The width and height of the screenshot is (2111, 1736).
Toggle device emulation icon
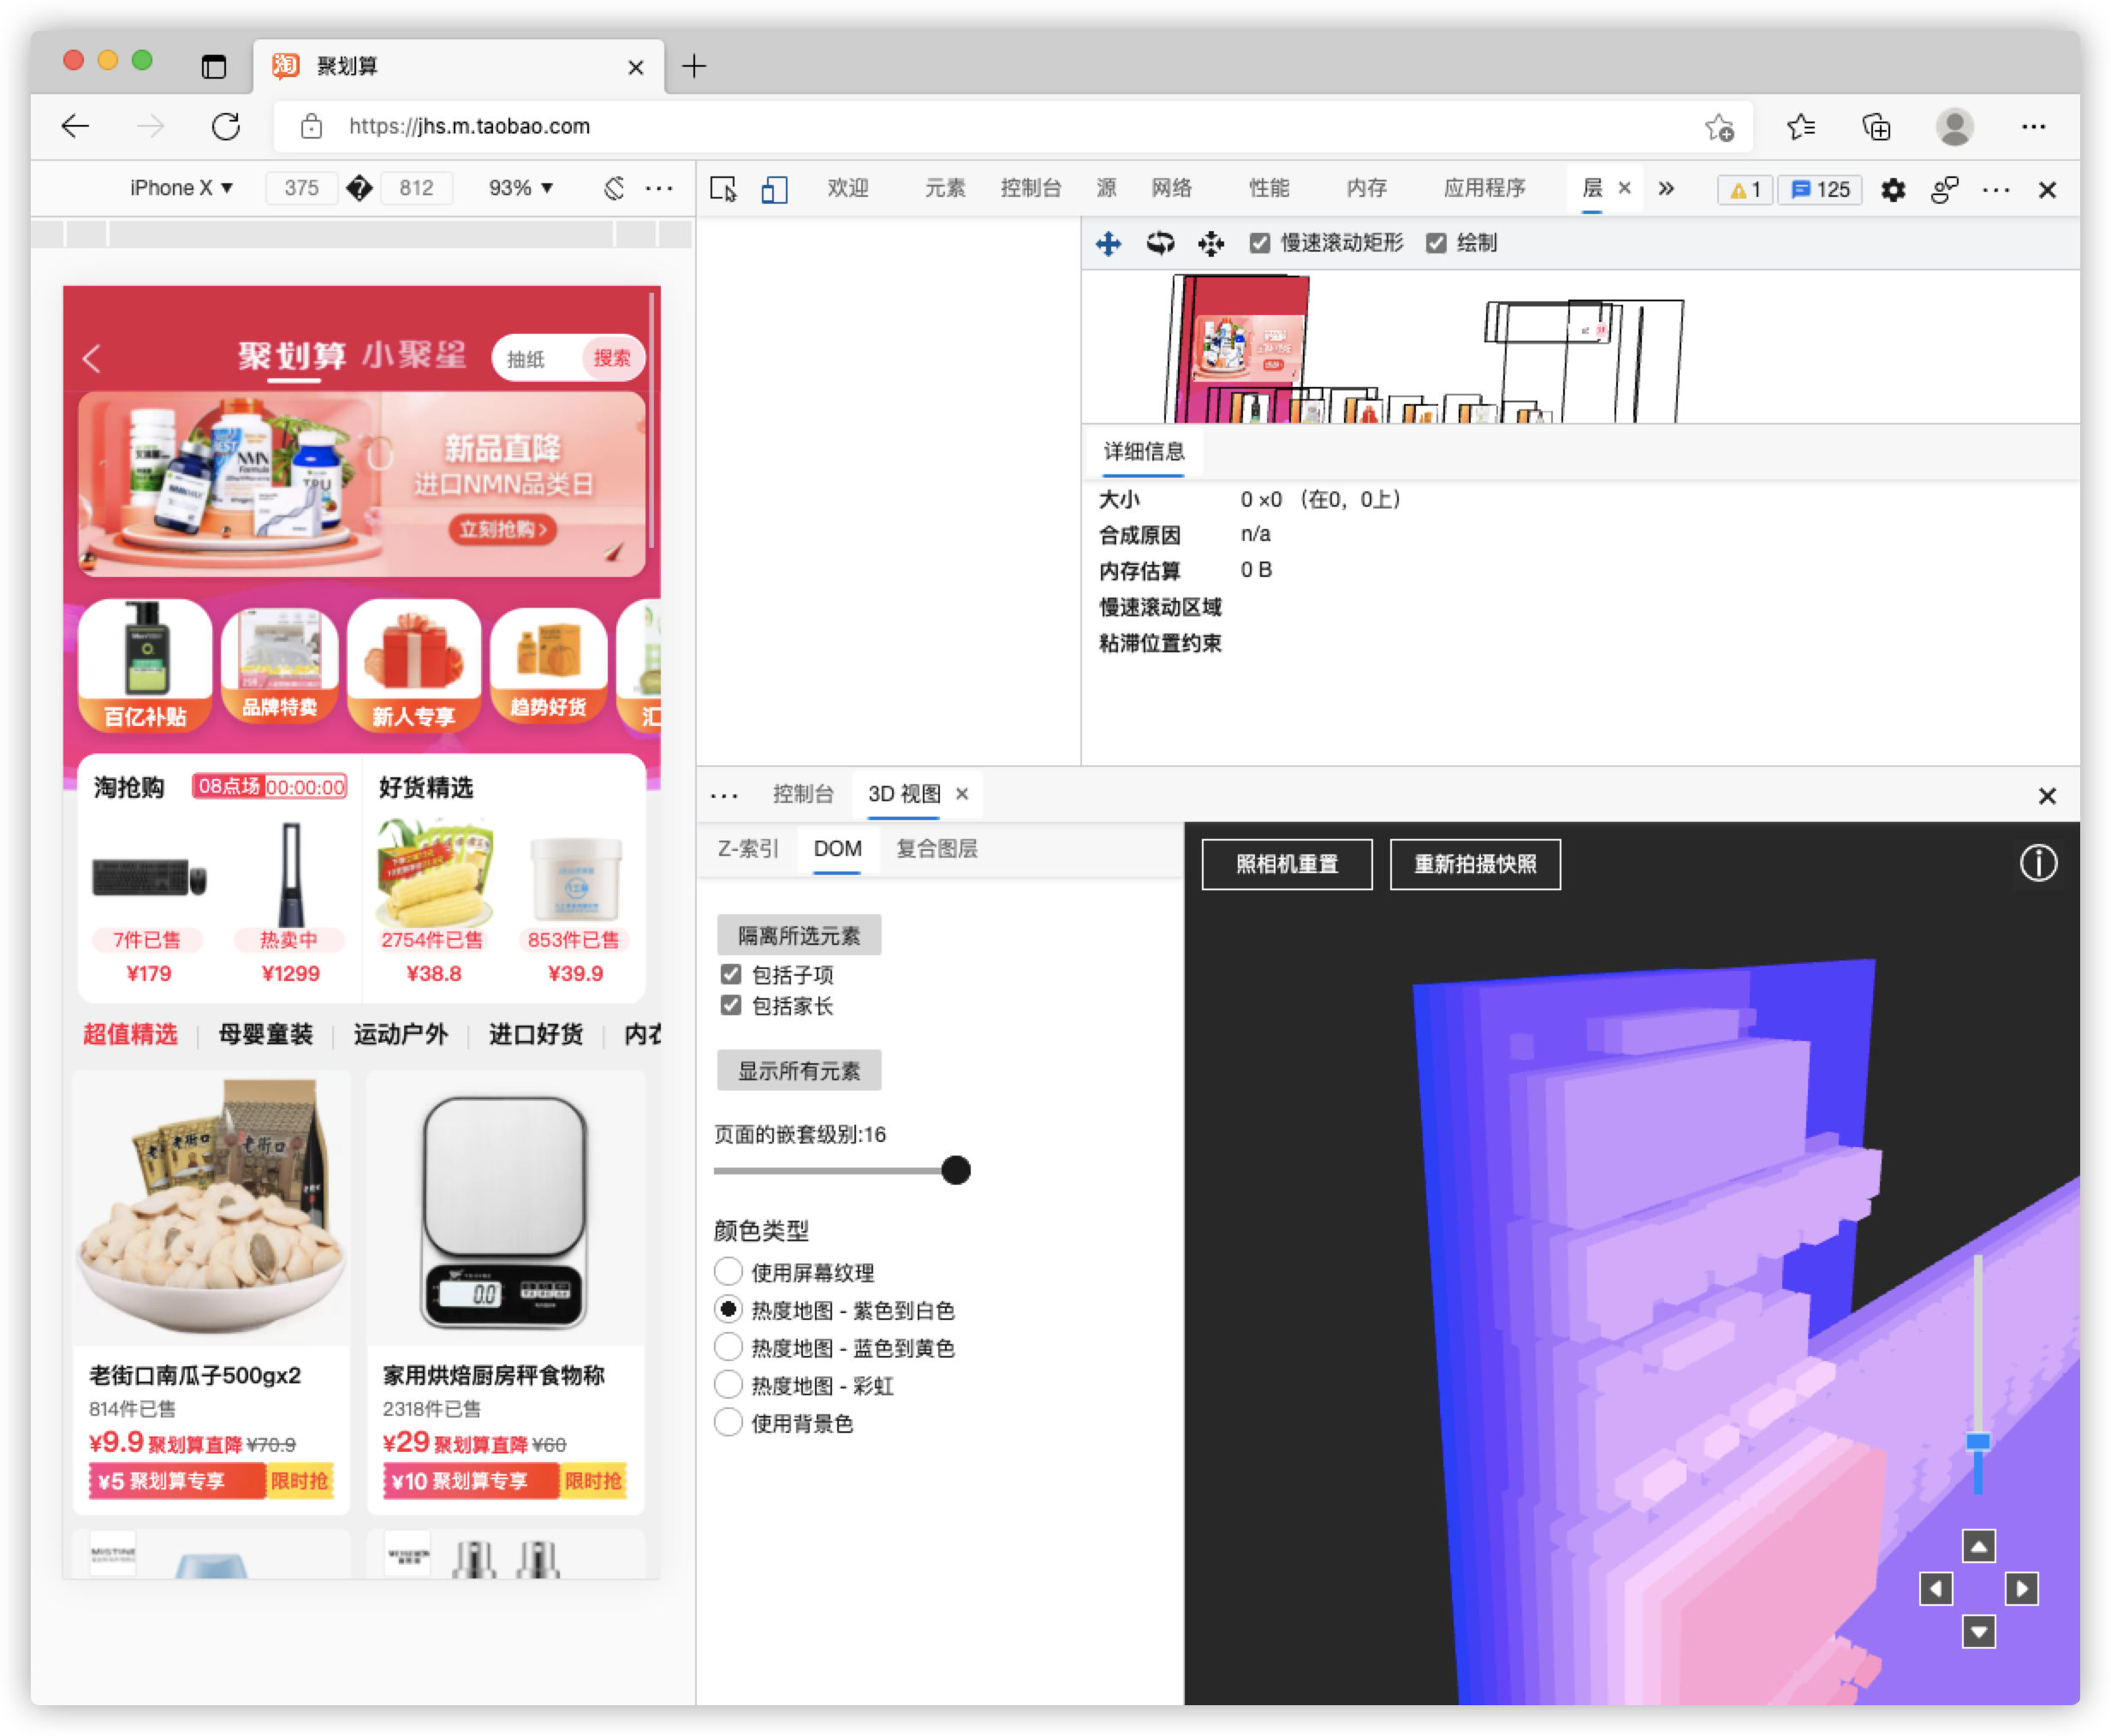tap(774, 189)
